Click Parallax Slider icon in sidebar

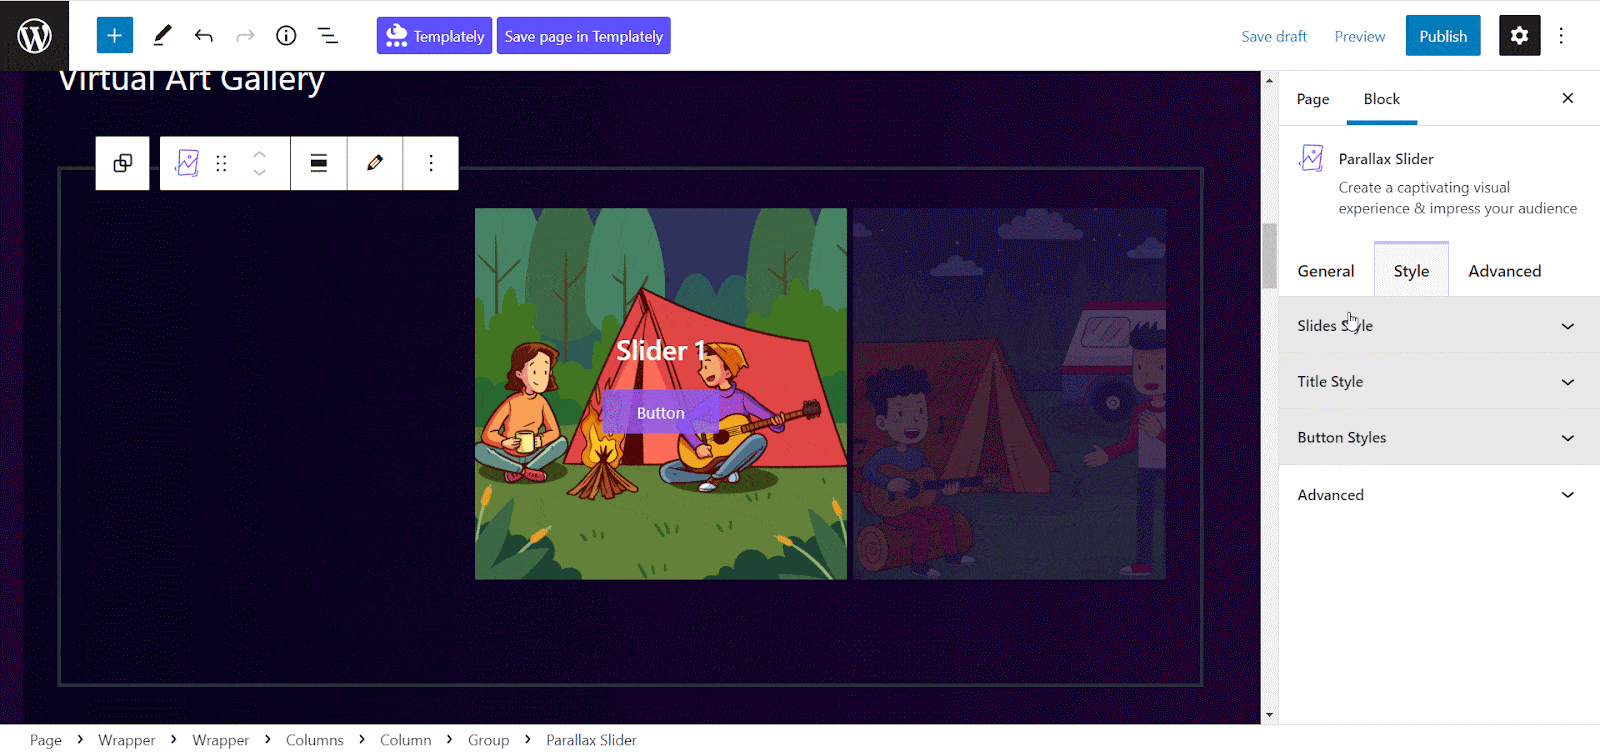pyautogui.click(x=1311, y=158)
